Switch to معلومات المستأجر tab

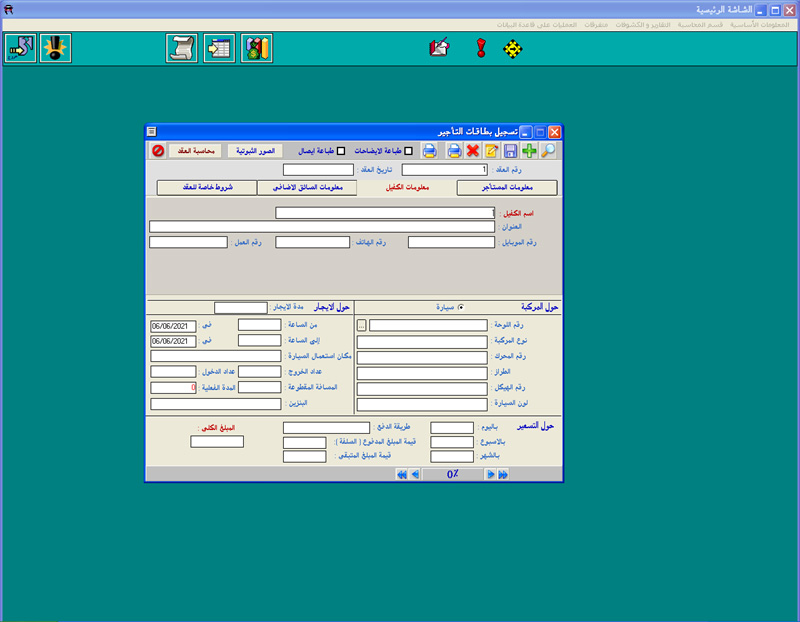508,187
